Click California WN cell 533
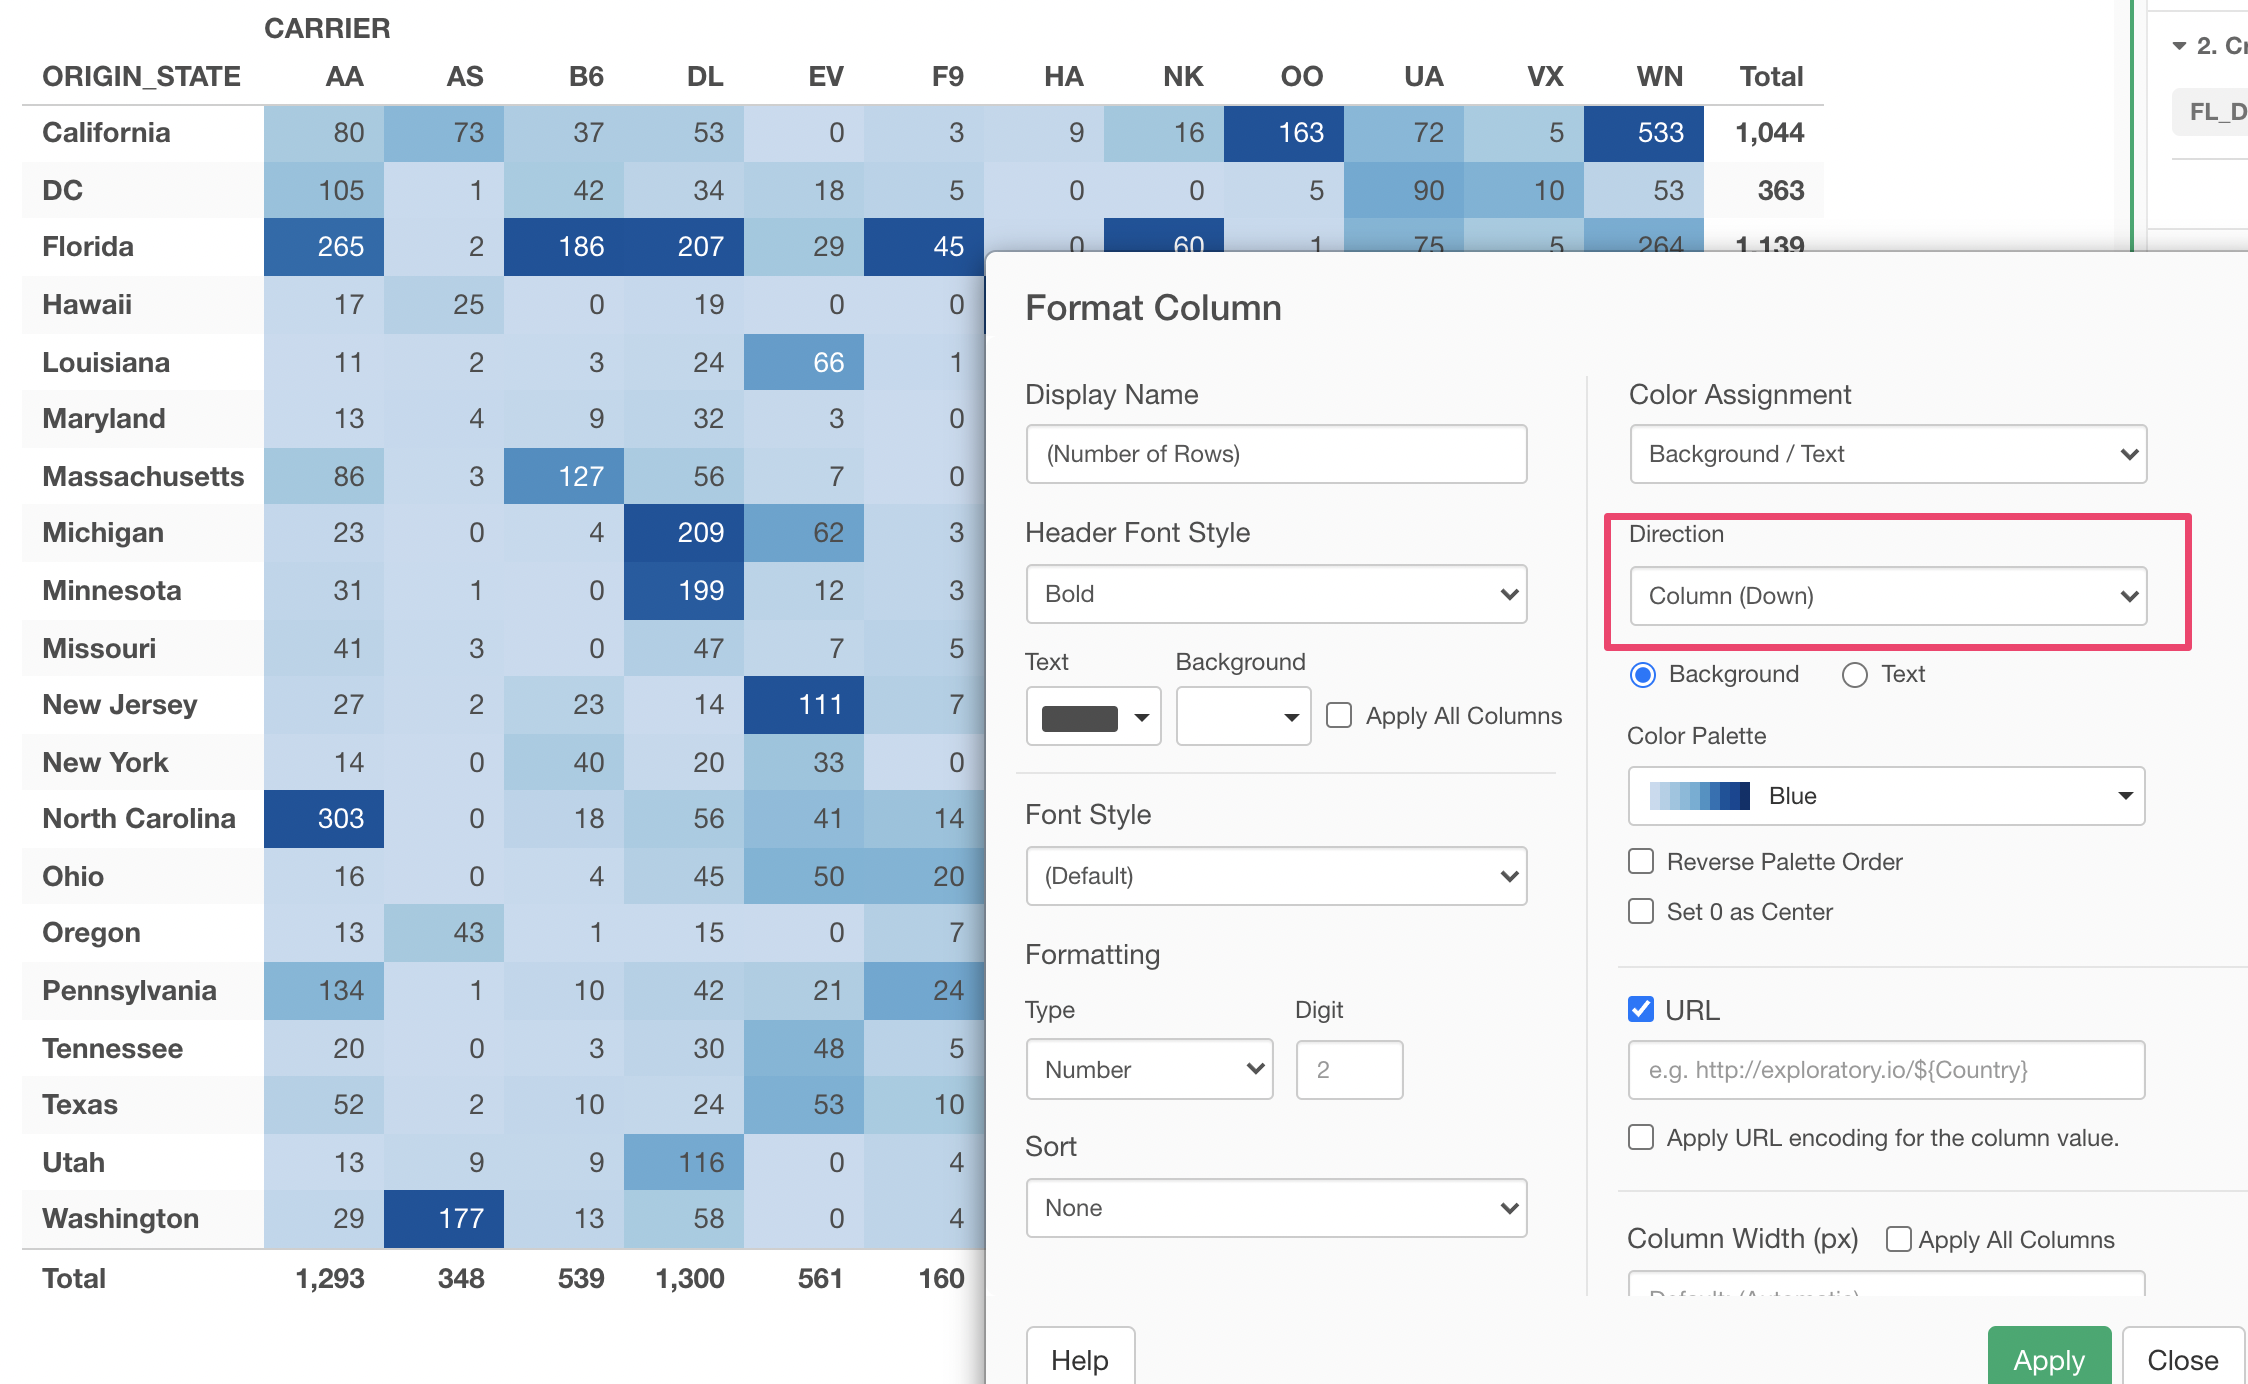 click(x=1644, y=133)
